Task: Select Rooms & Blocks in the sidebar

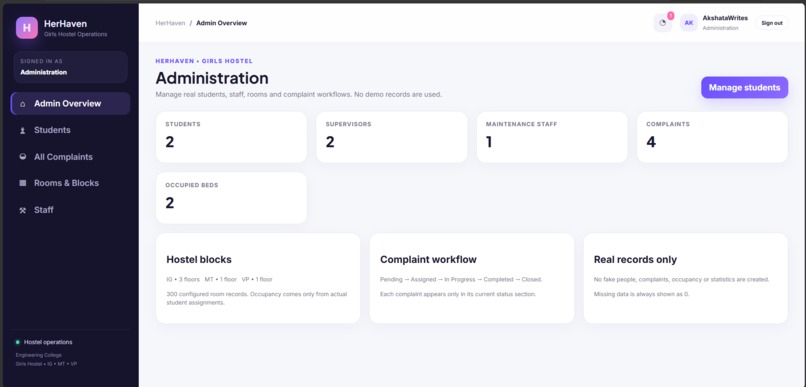Action: pos(70,183)
